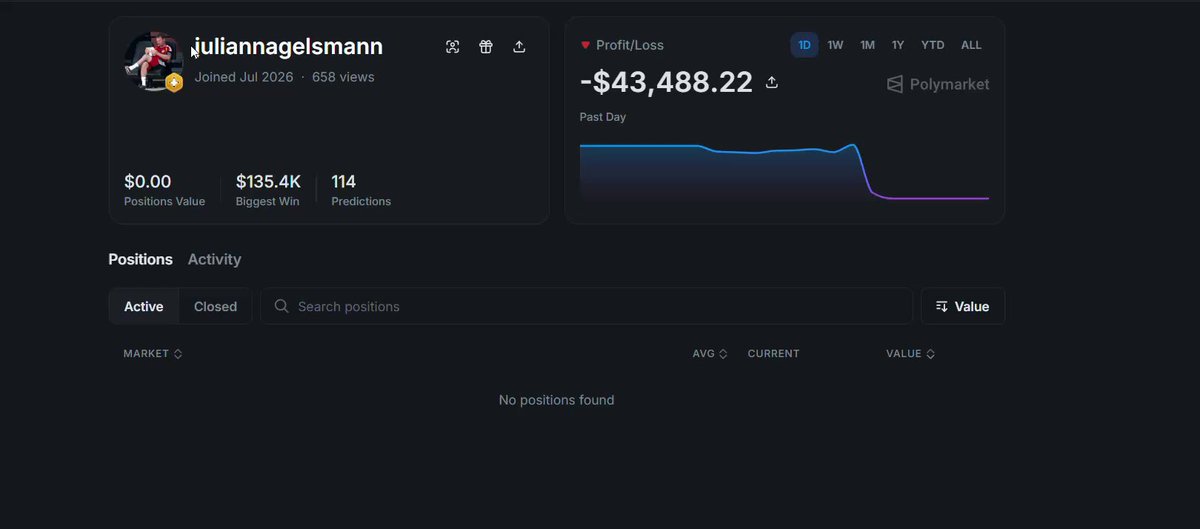Sort positions by MARKET column

coord(152,354)
